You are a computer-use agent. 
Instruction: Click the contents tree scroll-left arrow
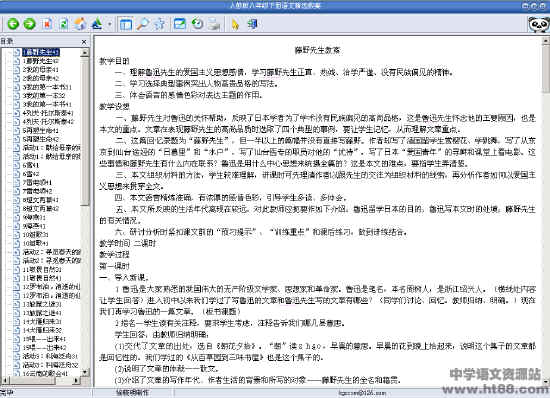tap(5, 380)
